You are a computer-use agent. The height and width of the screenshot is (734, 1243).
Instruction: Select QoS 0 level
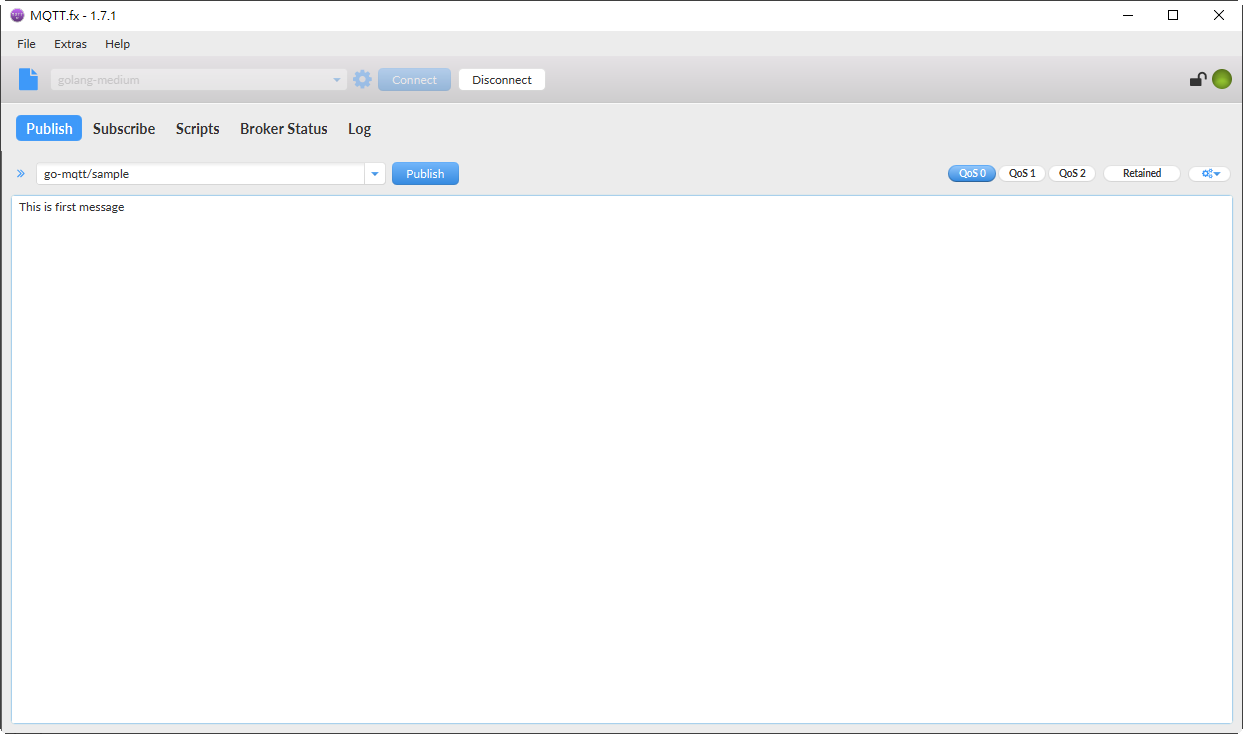(x=972, y=174)
